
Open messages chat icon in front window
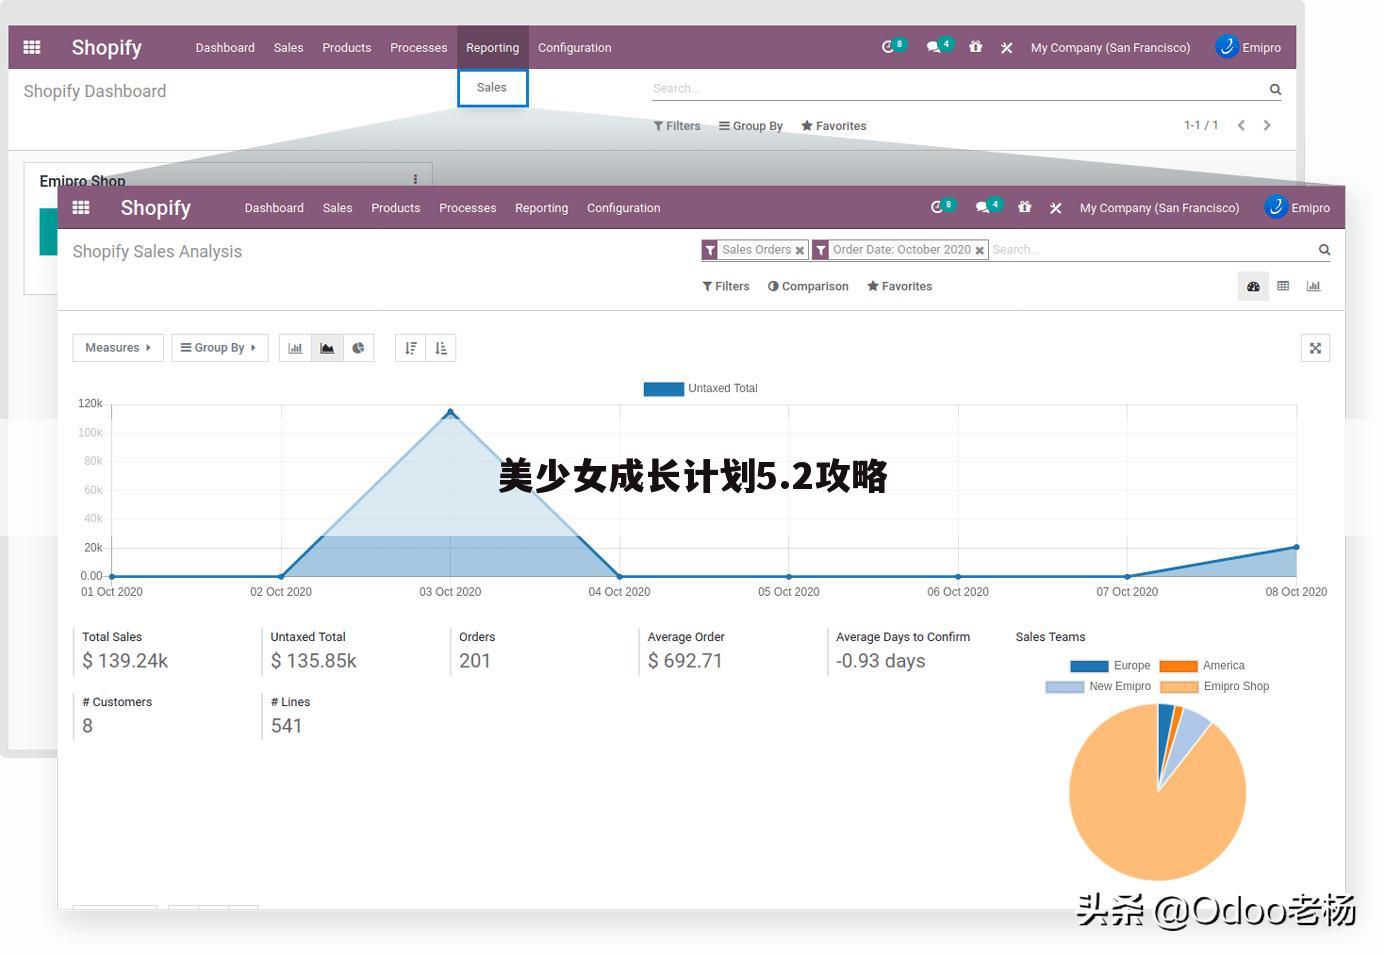point(982,207)
